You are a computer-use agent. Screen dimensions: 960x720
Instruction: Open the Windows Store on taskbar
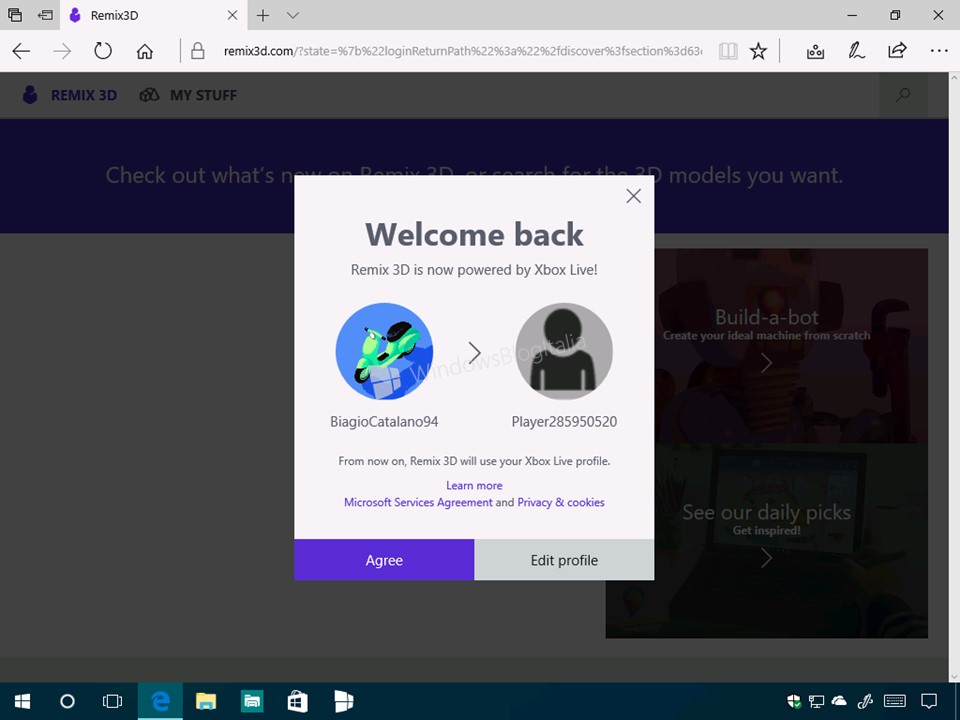(x=298, y=701)
